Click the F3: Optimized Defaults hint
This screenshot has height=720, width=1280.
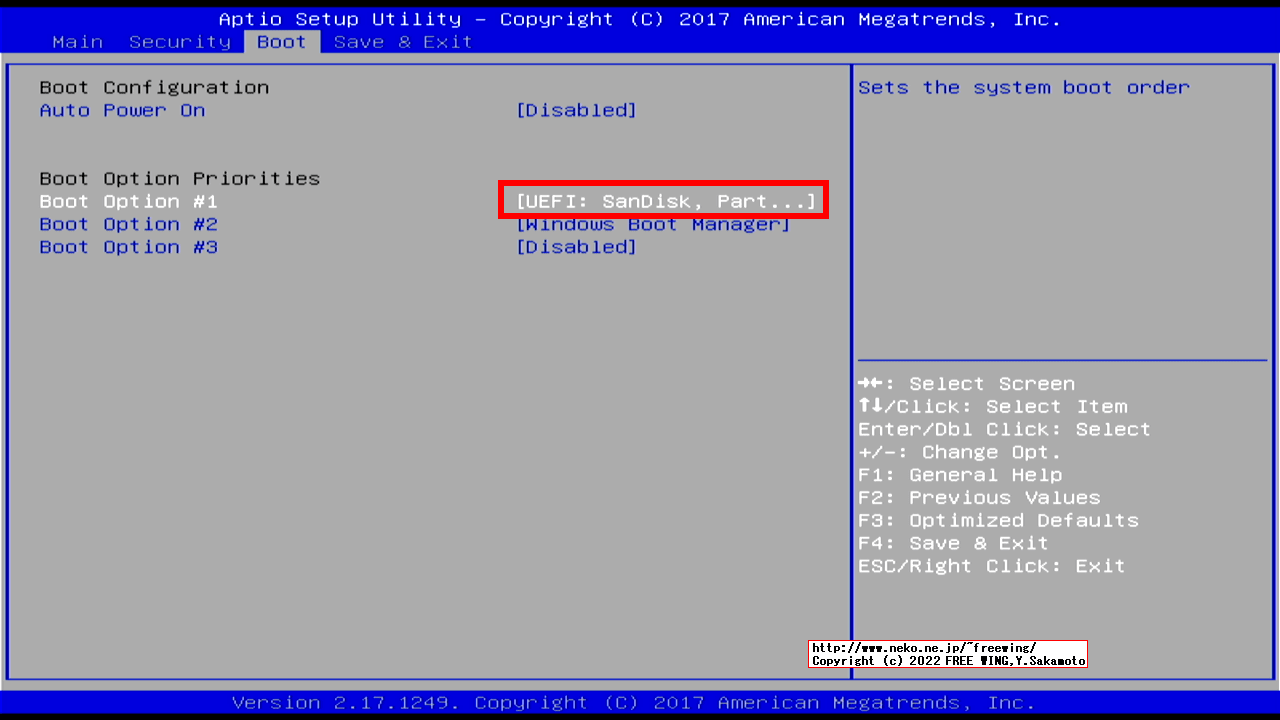click(998, 521)
